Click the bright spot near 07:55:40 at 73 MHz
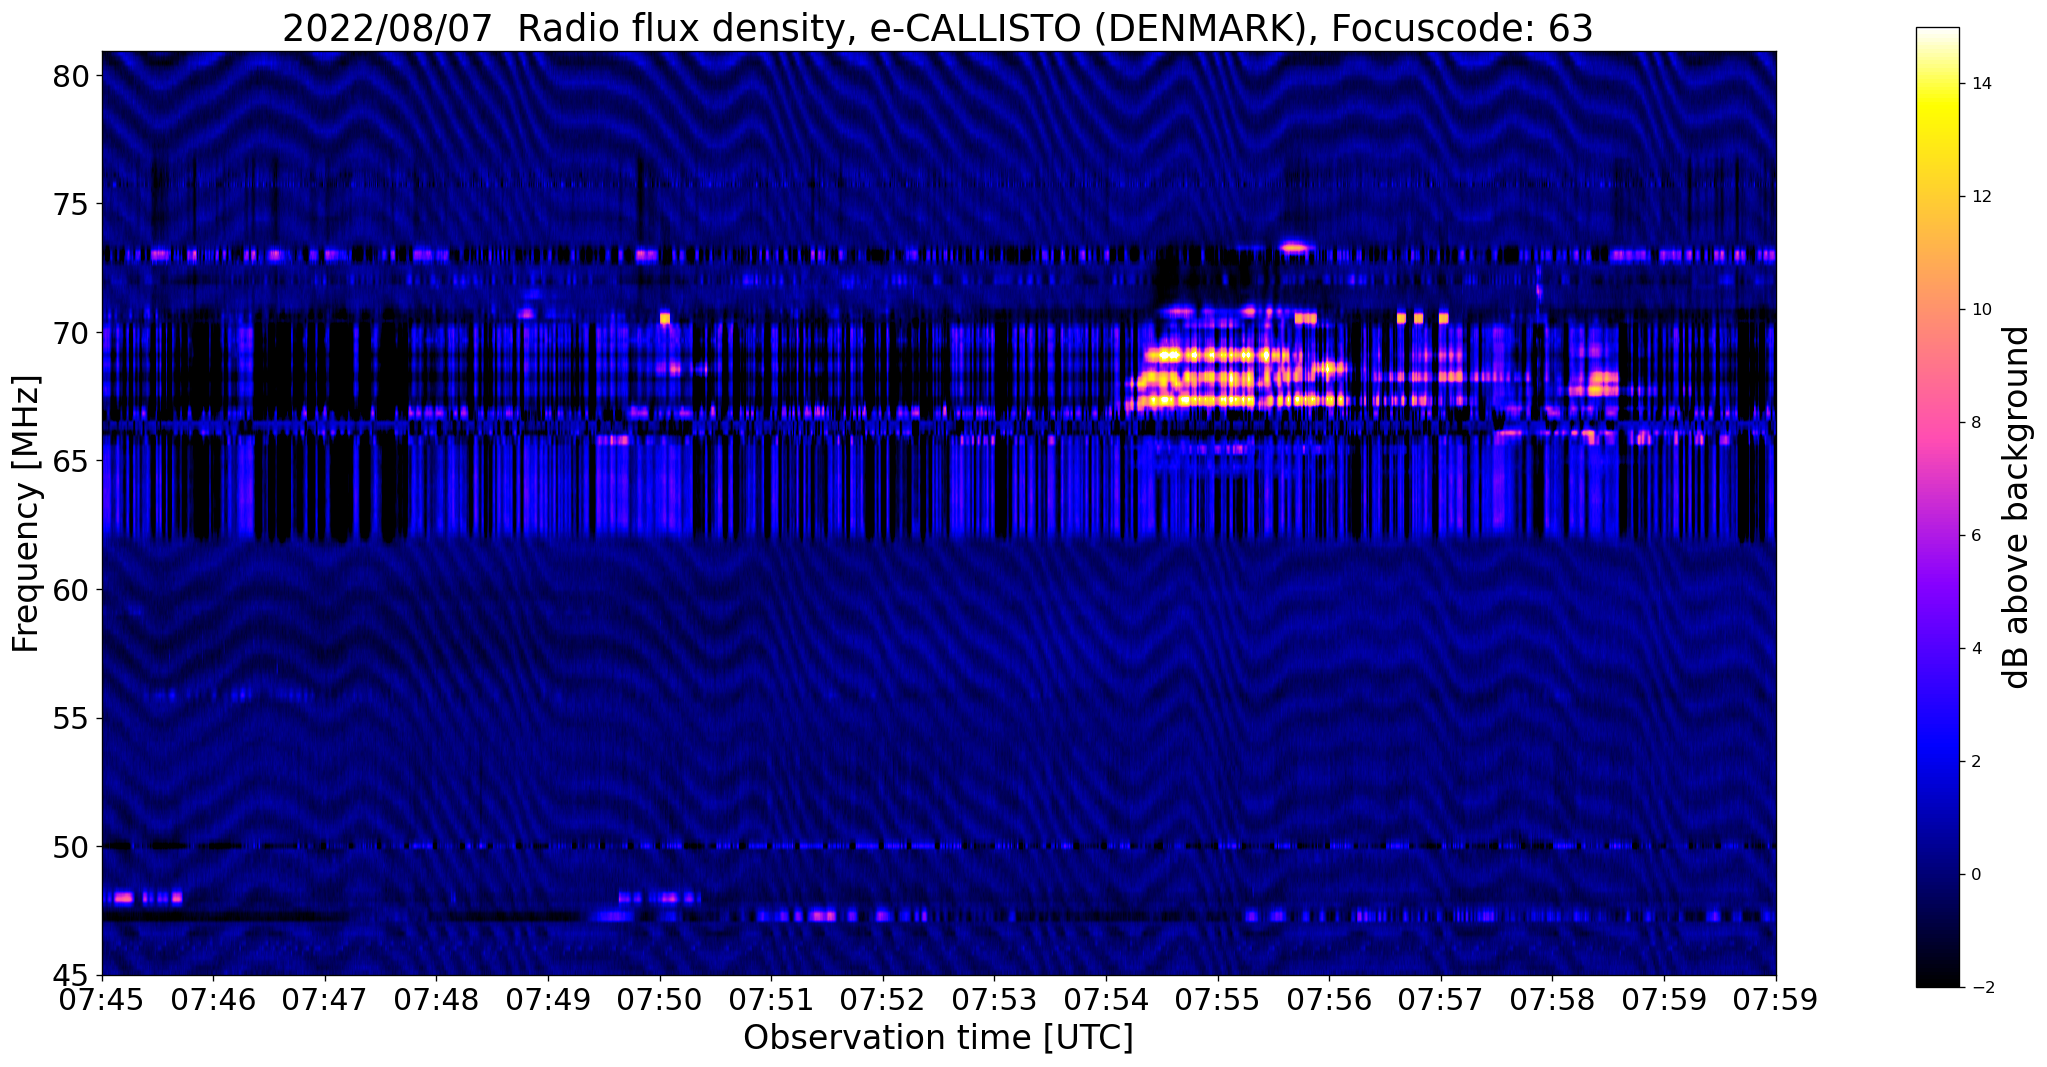 (1294, 247)
